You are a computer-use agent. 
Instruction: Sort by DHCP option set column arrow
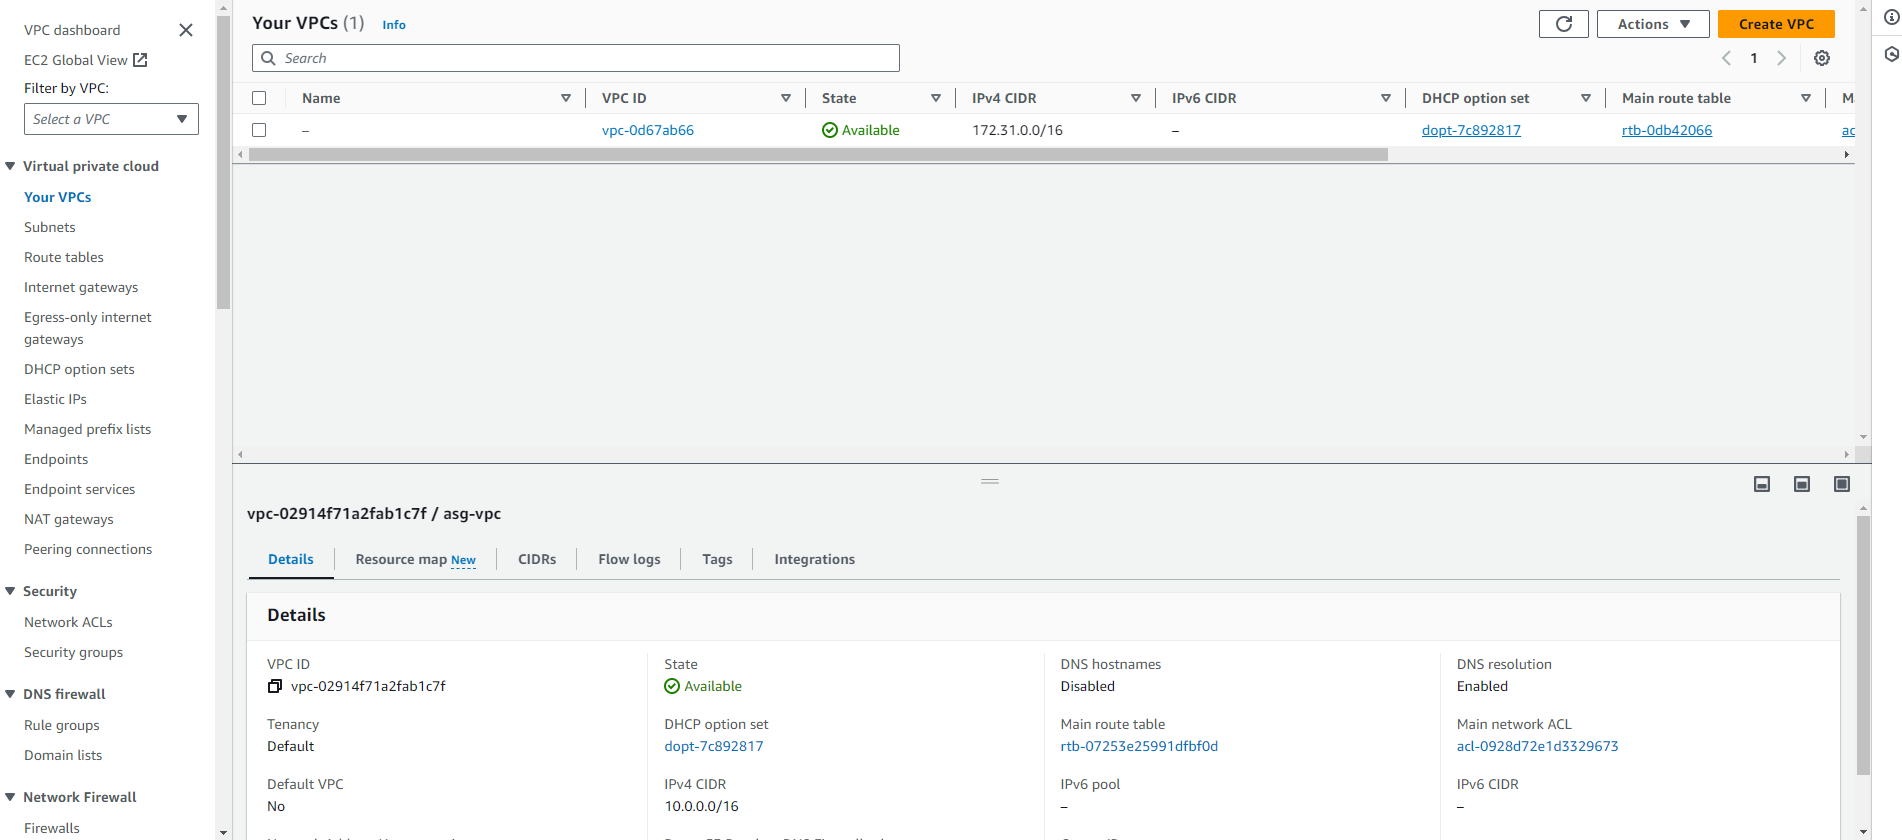coord(1586,98)
